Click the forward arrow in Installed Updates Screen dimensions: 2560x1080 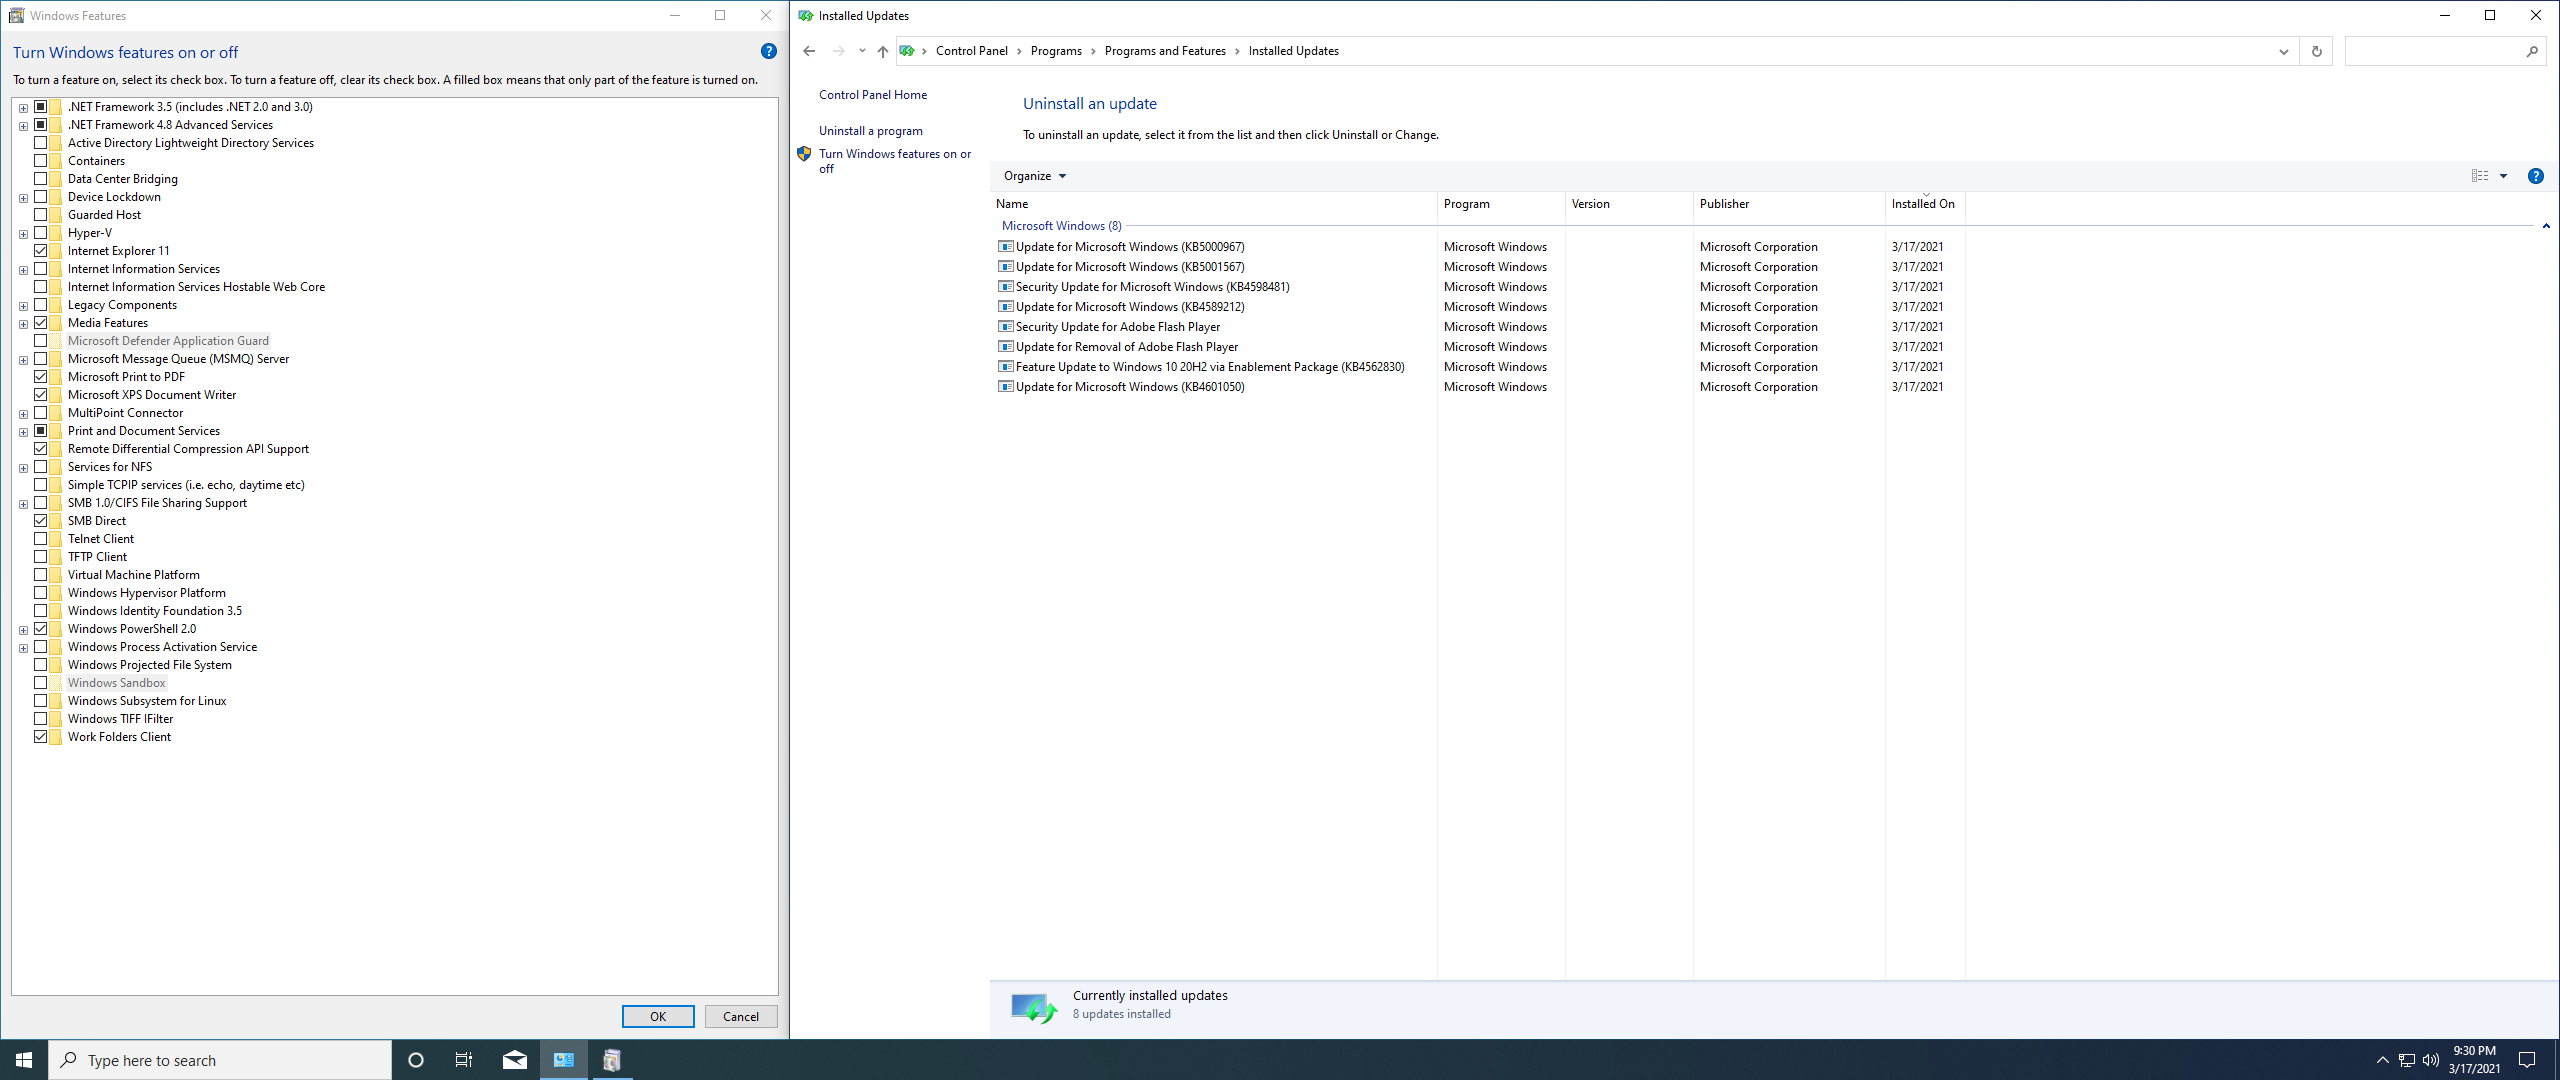point(838,51)
